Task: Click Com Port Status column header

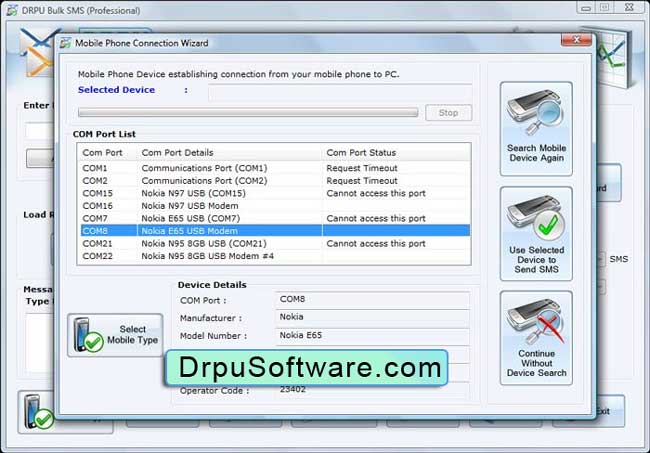Action: point(396,153)
